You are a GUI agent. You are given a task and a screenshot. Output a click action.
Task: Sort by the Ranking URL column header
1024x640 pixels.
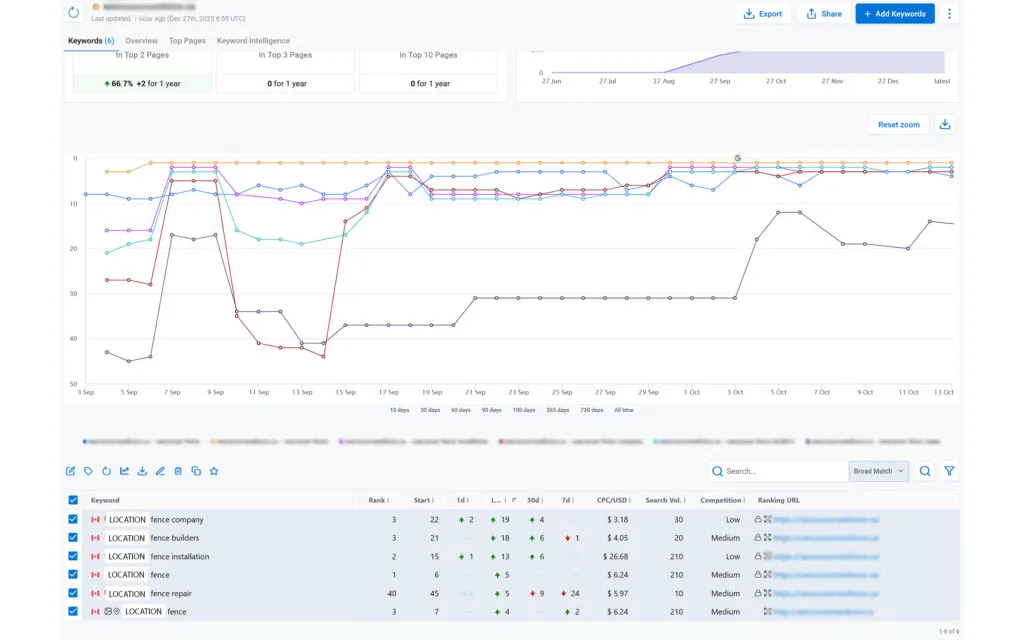(x=778, y=500)
